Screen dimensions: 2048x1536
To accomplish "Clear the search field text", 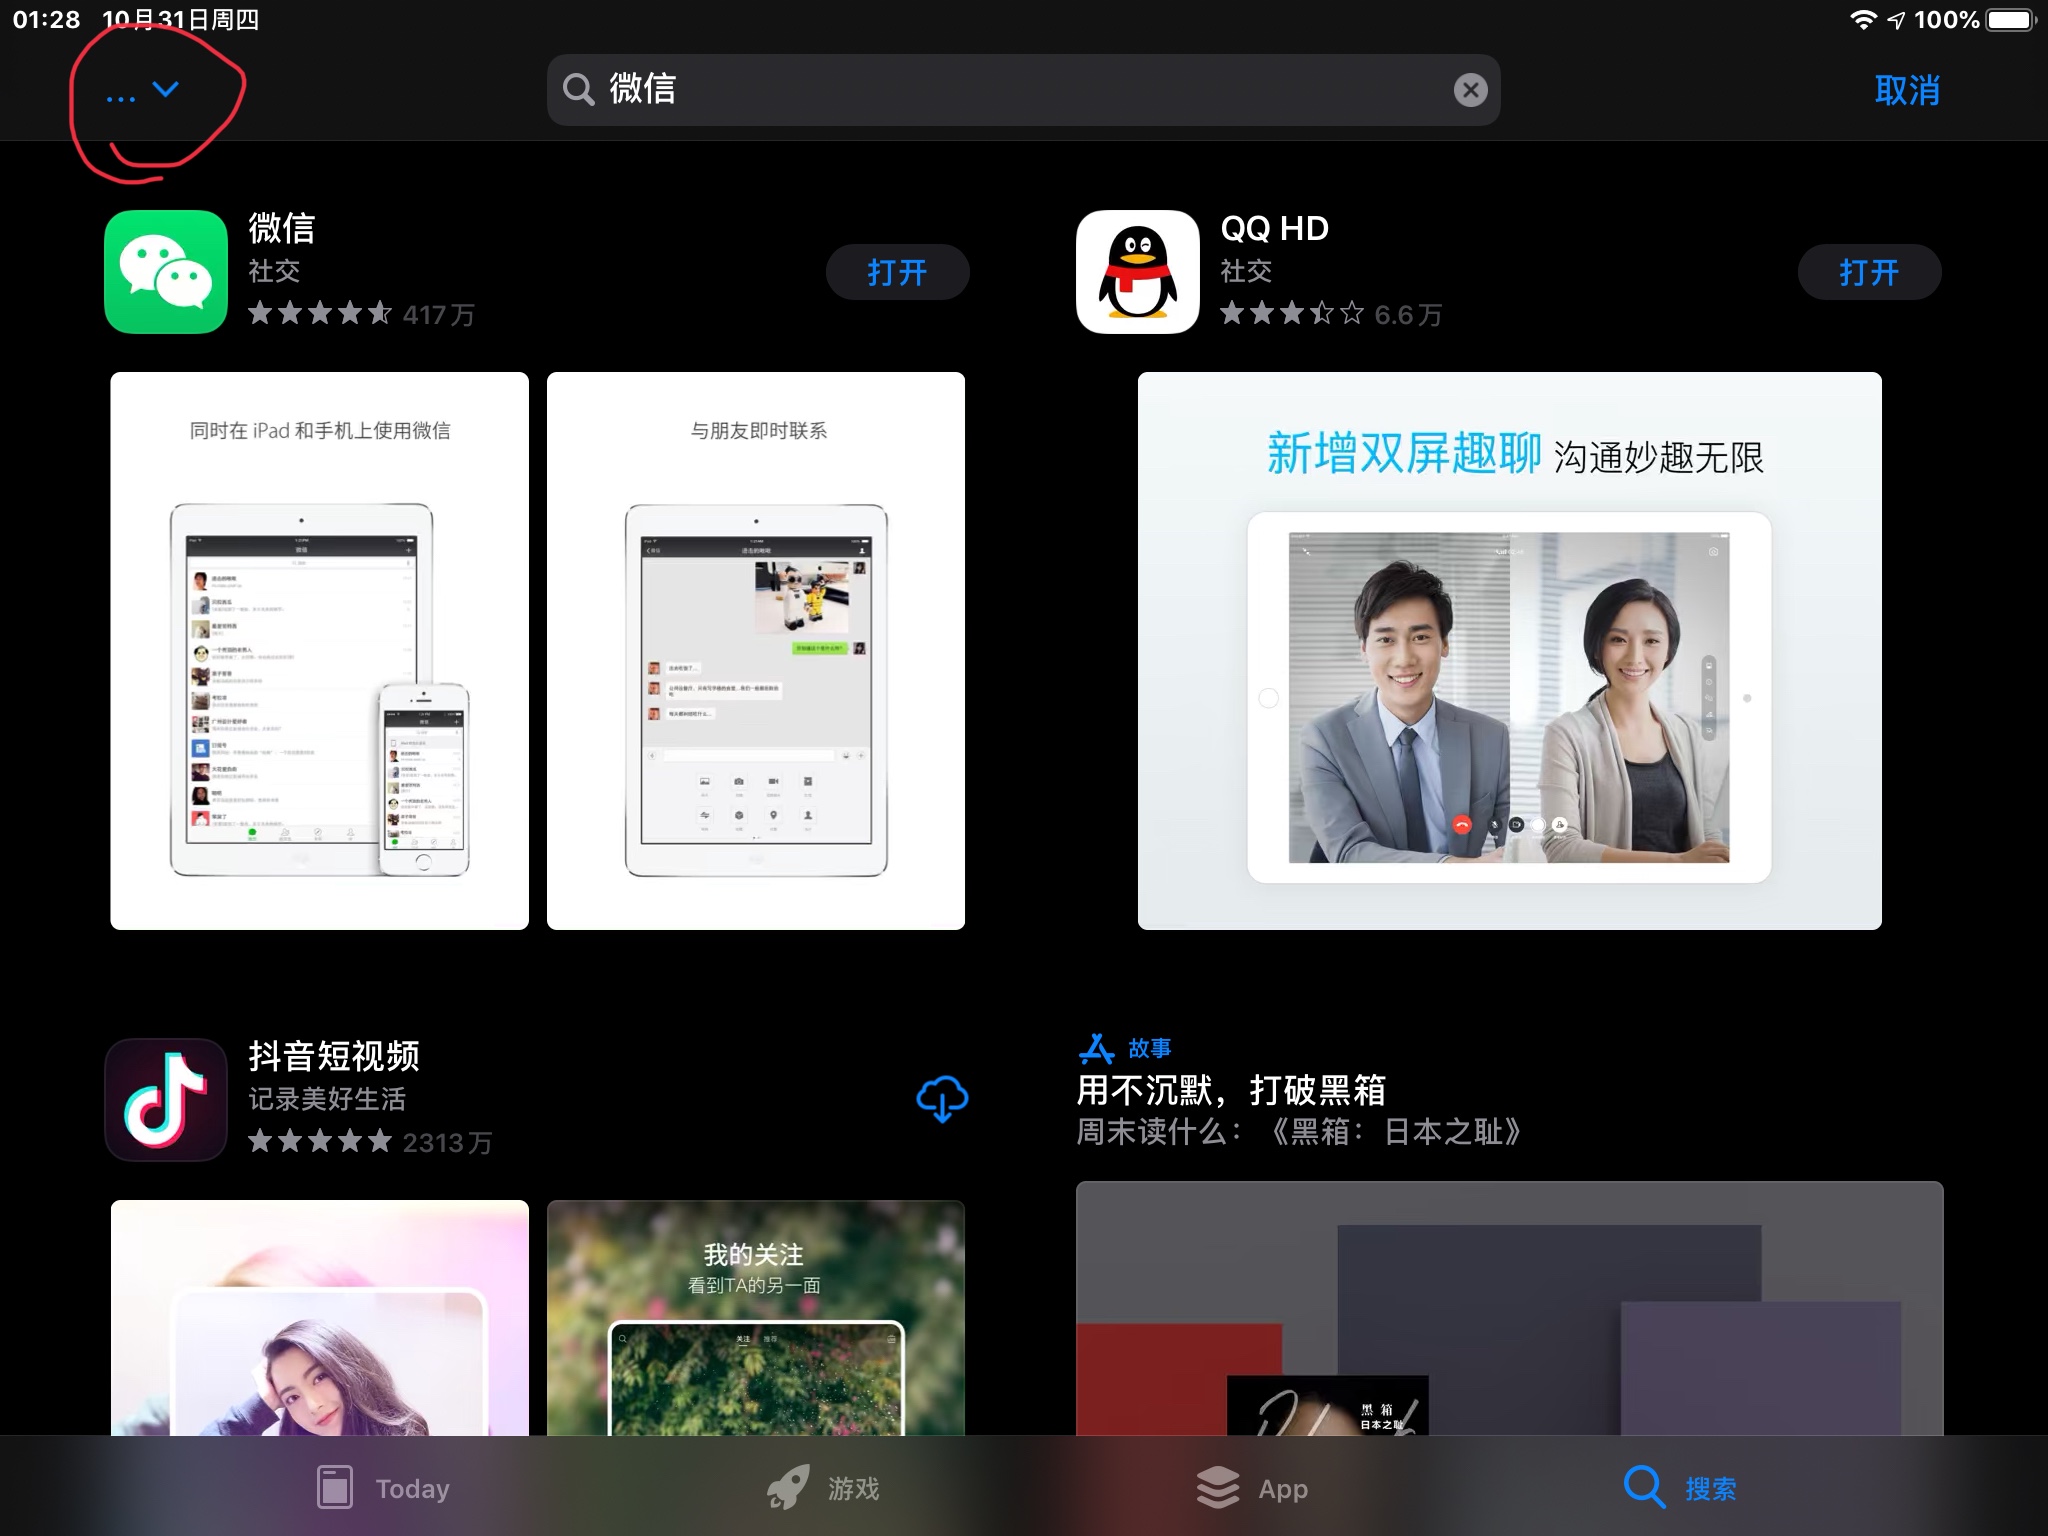I will [x=1469, y=90].
